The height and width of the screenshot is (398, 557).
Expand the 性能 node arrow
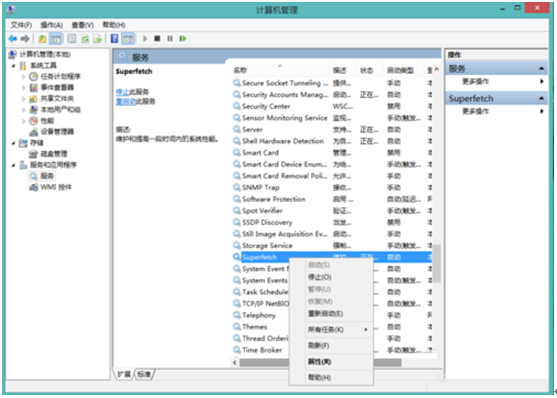(x=23, y=121)
